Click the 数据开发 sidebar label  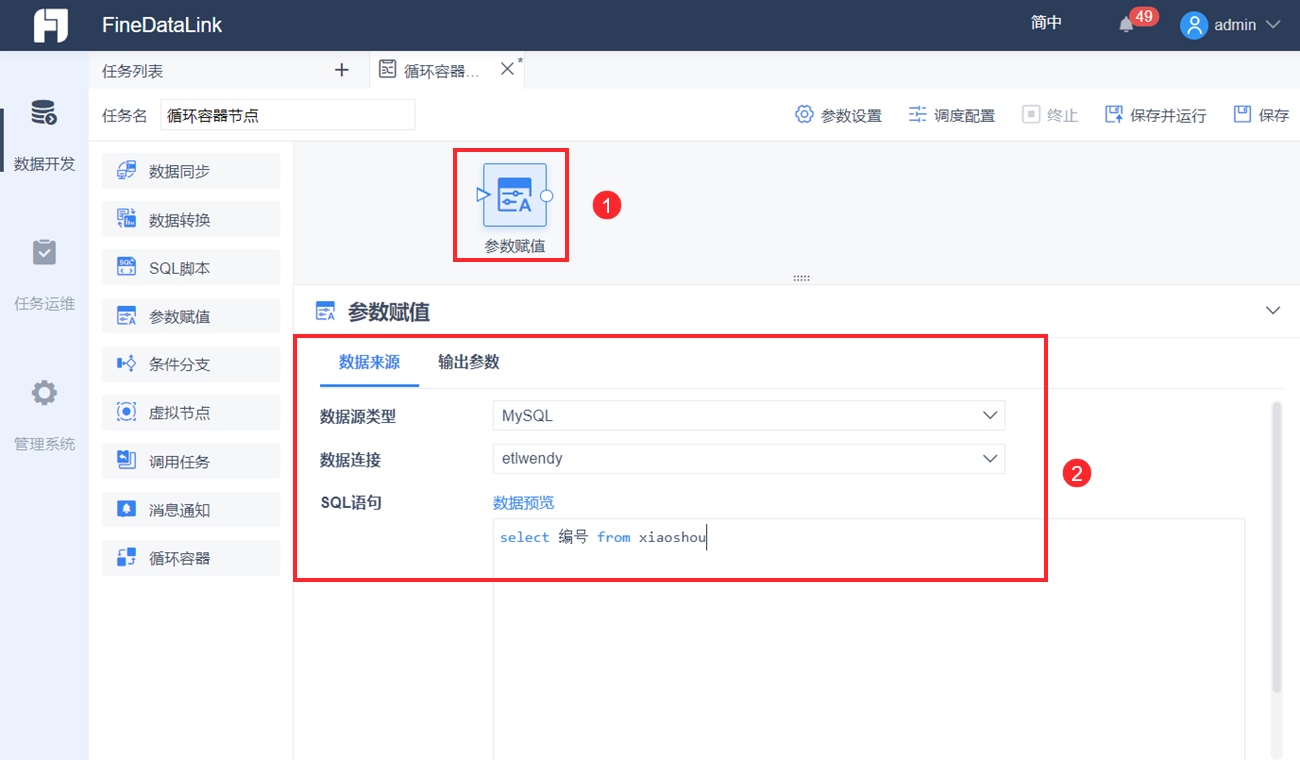(44, 164)
